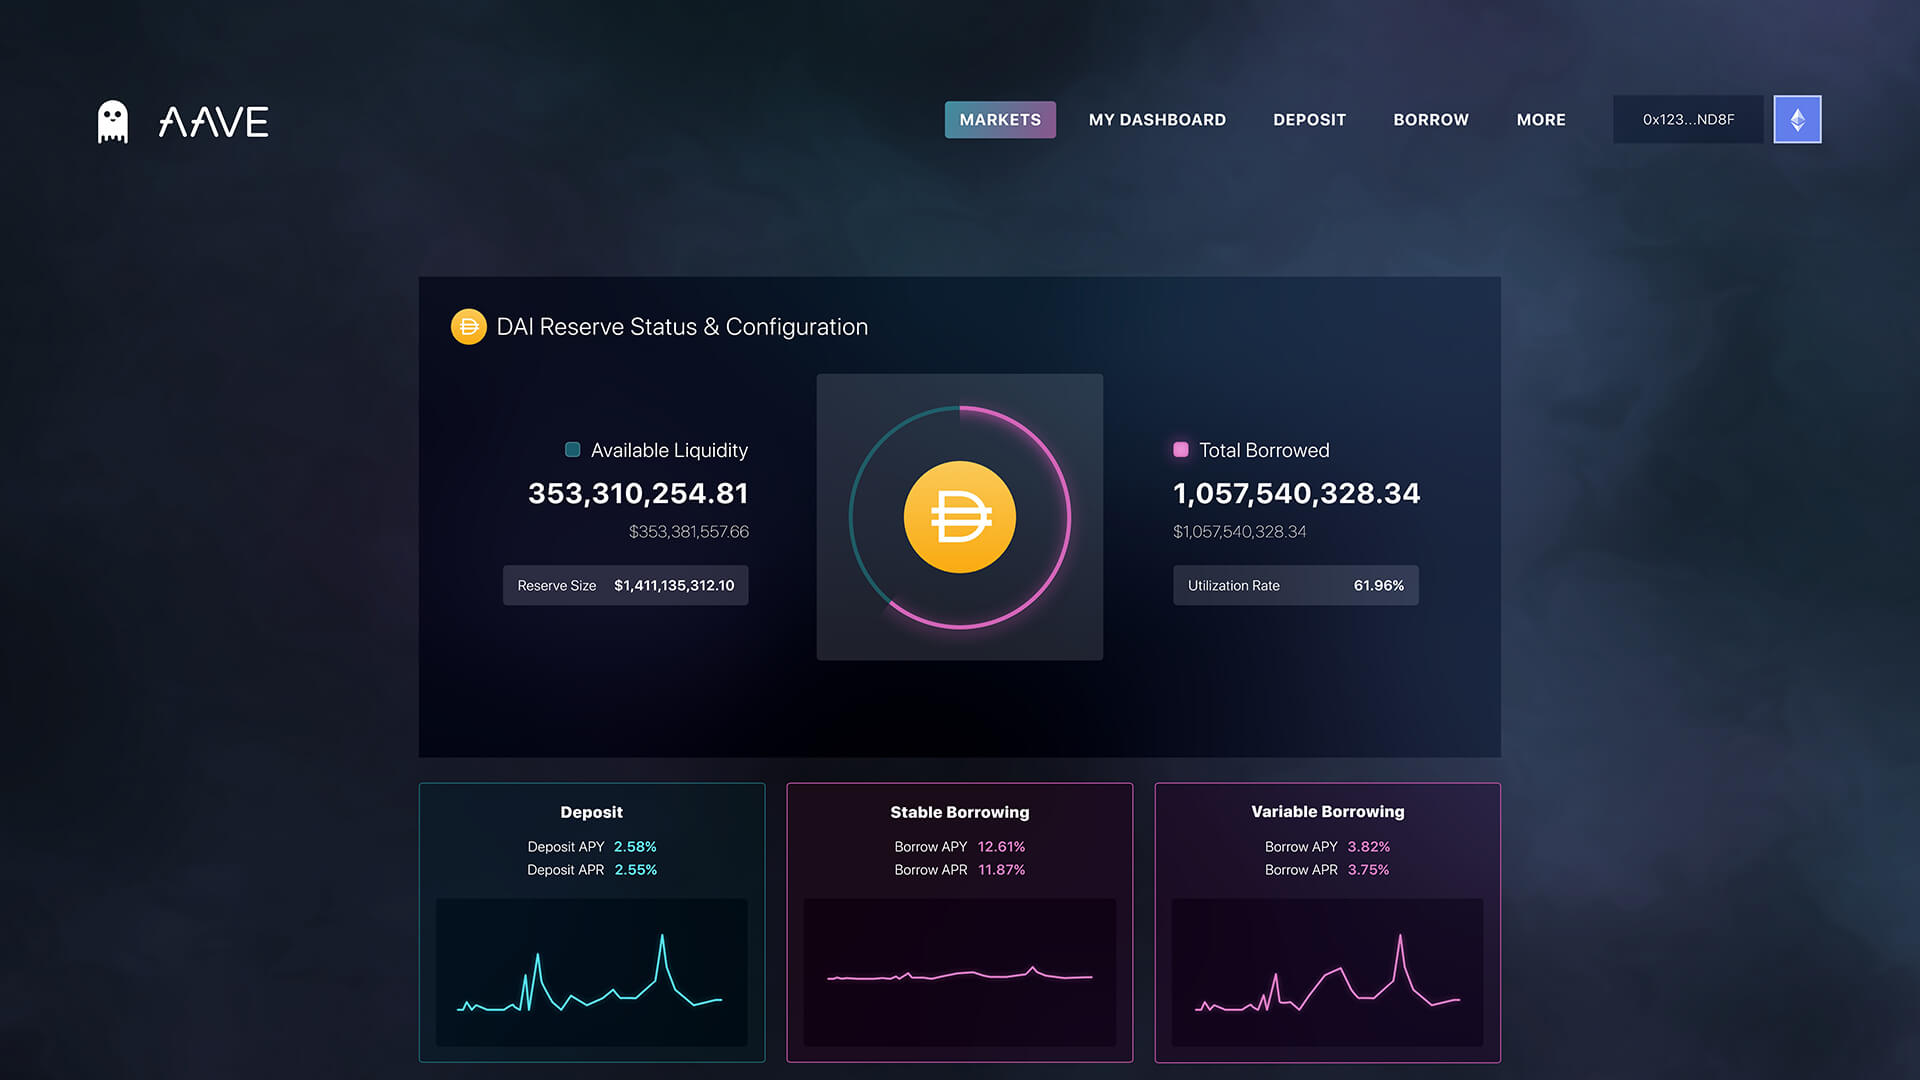Open the Borrow menu item
This screenshot has width=1920, height=1080.
pyautogui.click(x=1431, y=119)
